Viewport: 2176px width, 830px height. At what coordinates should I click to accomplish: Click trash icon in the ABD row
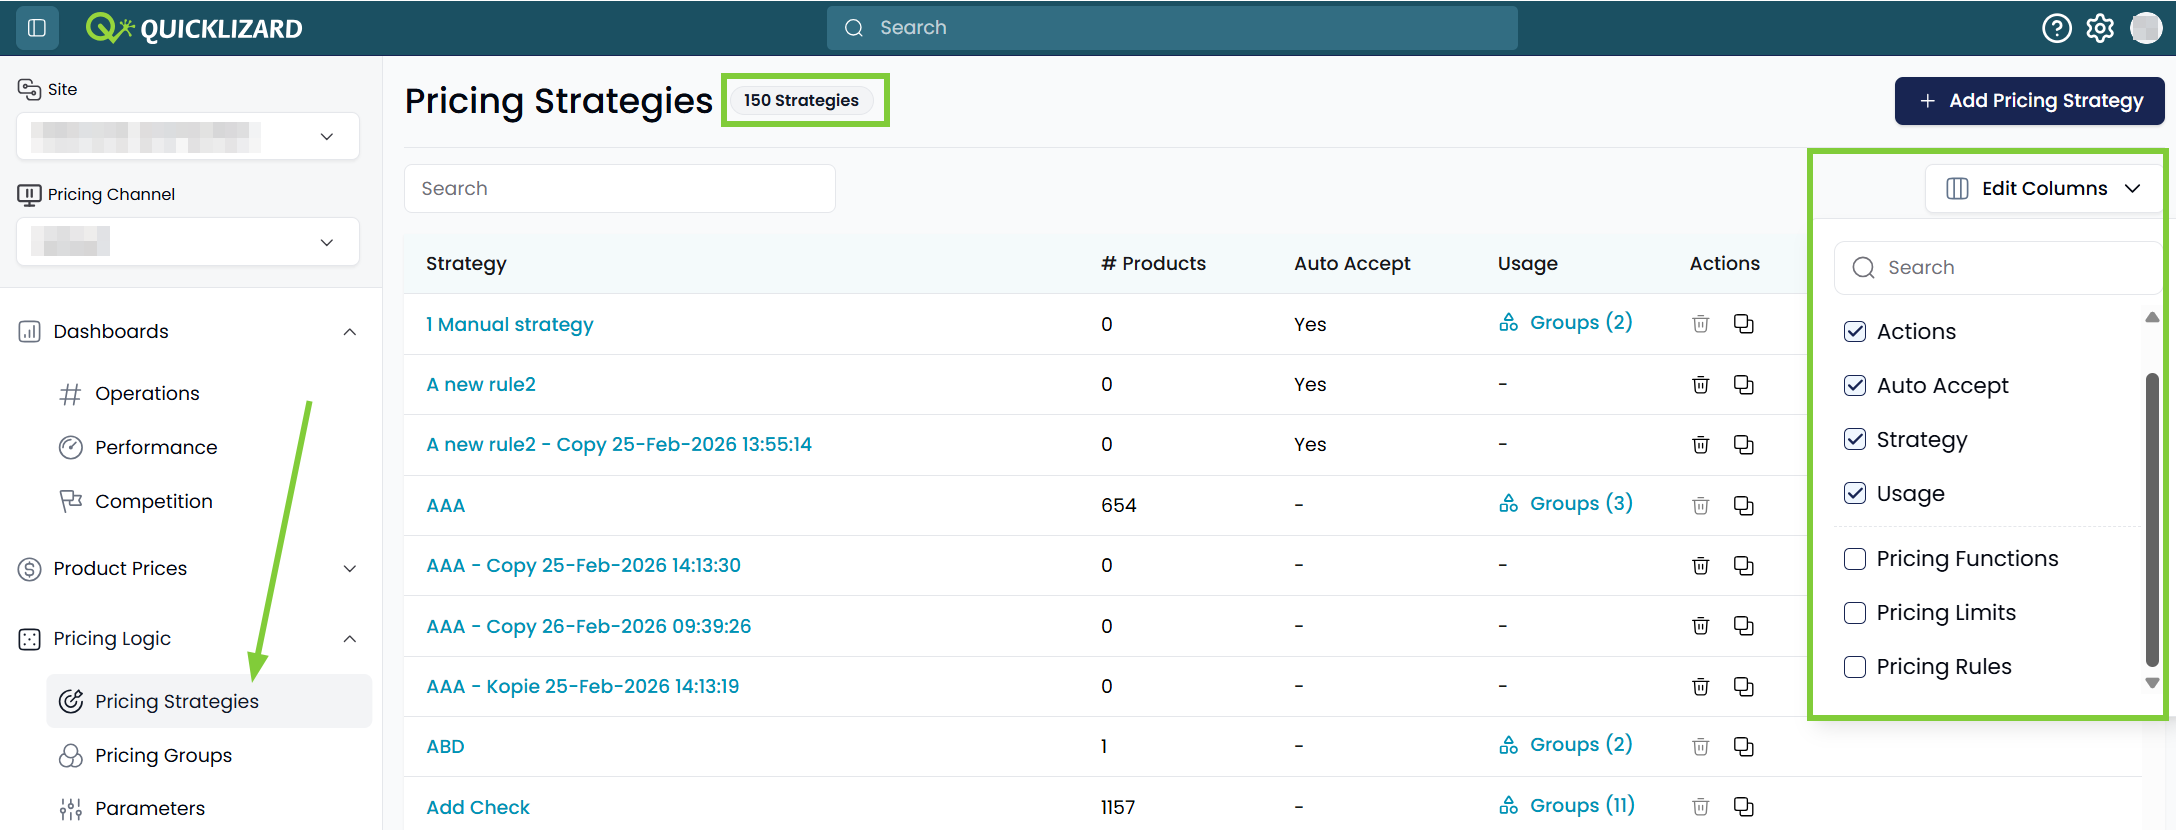coord(1700,747)
